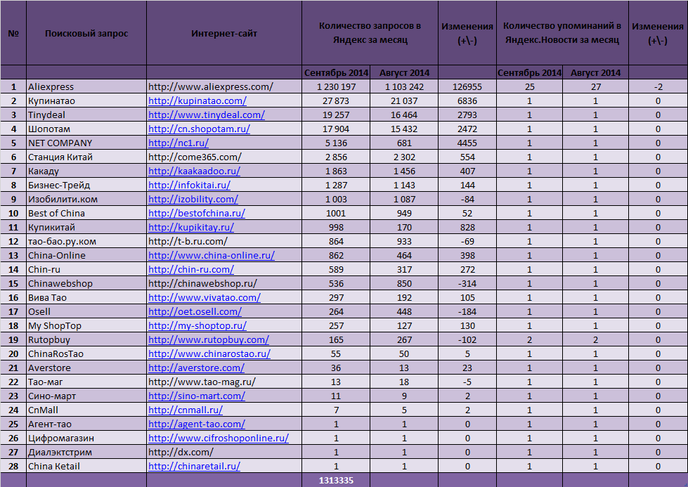Select the -314 change cell

coord(467,283)
